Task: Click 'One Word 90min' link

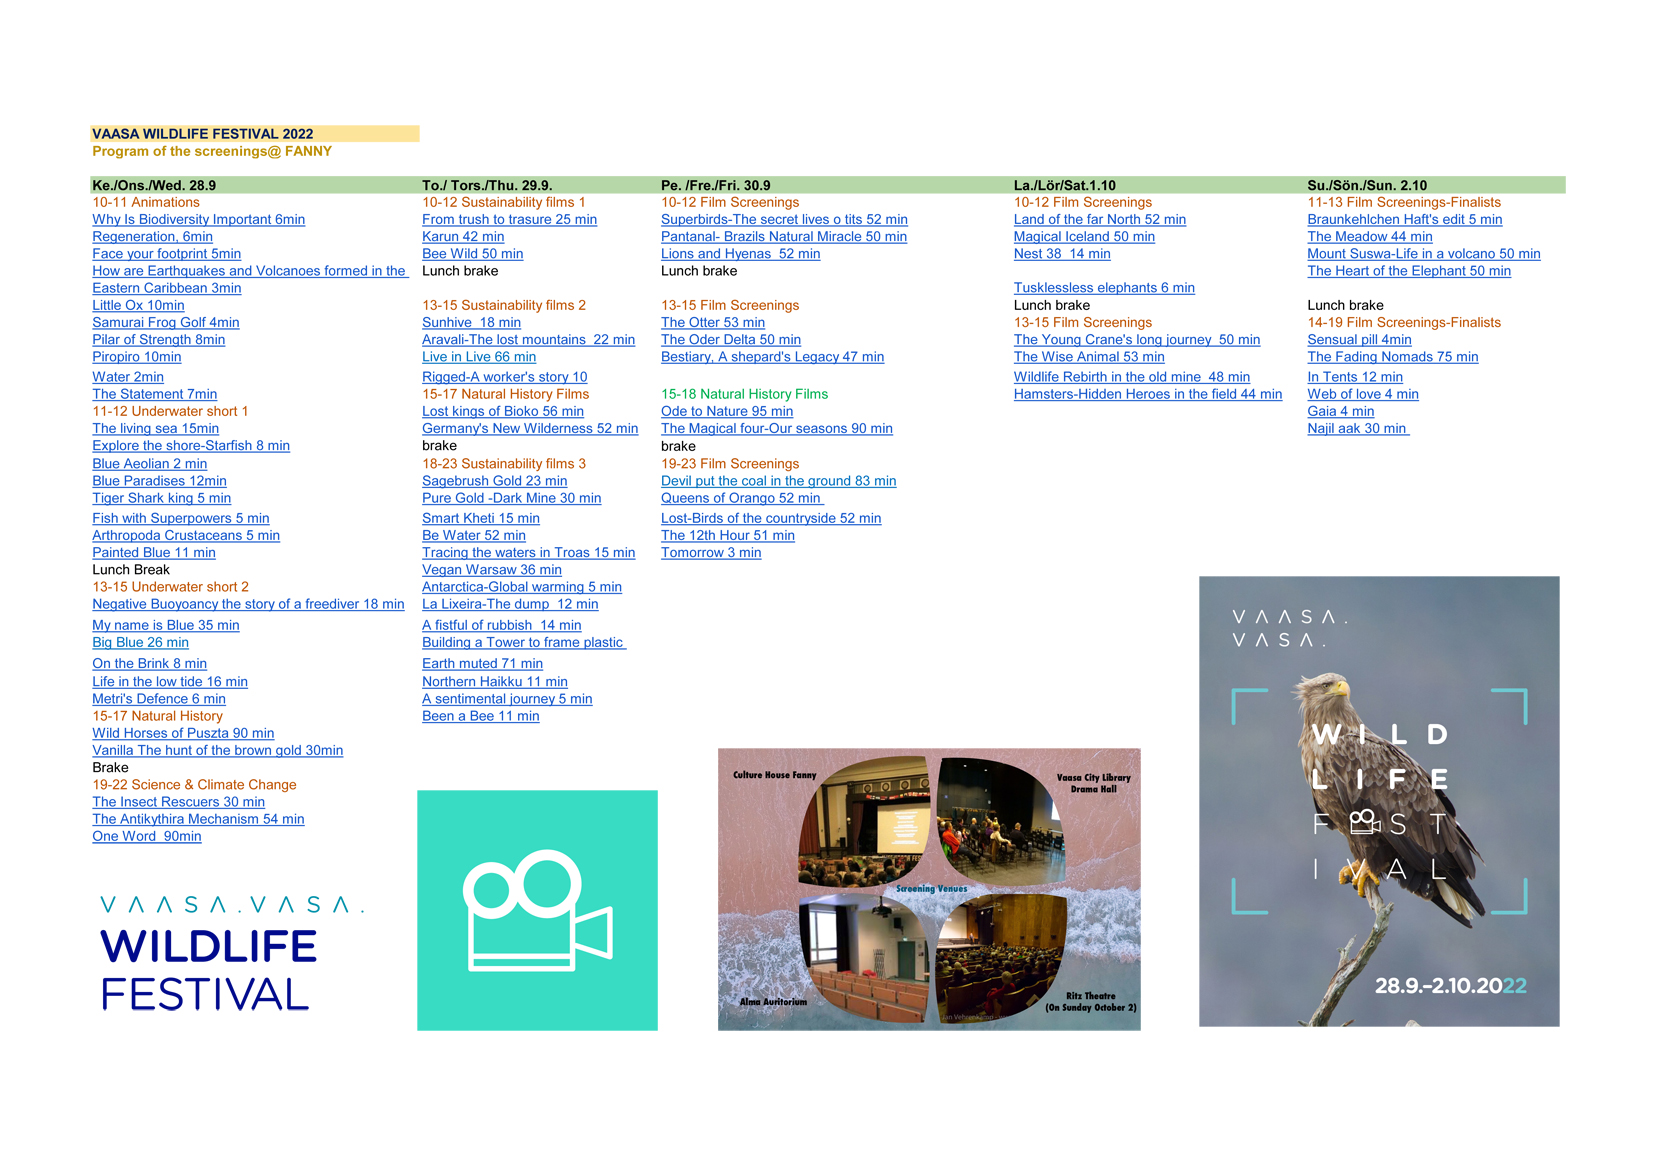Action: pos(146,837)
